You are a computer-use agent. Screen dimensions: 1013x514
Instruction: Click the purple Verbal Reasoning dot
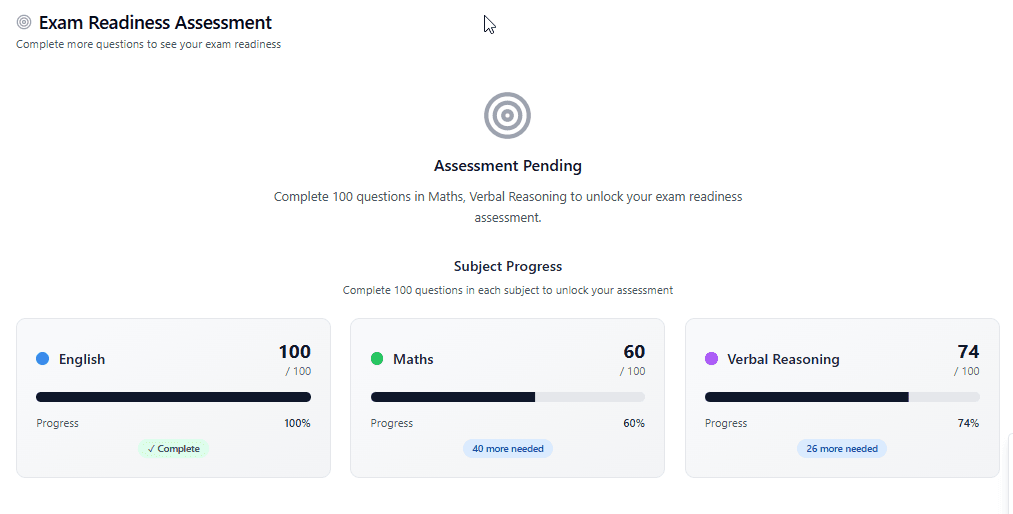coord(711,359)
